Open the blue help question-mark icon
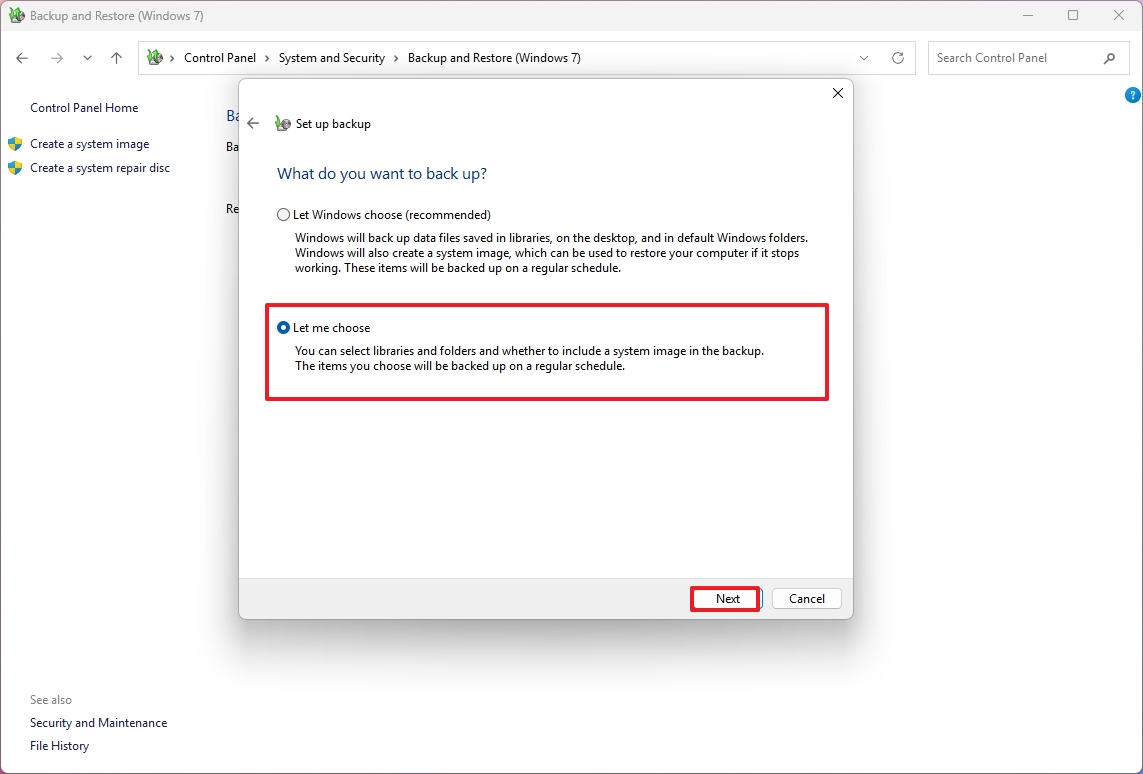 (x=1133, y=95)
